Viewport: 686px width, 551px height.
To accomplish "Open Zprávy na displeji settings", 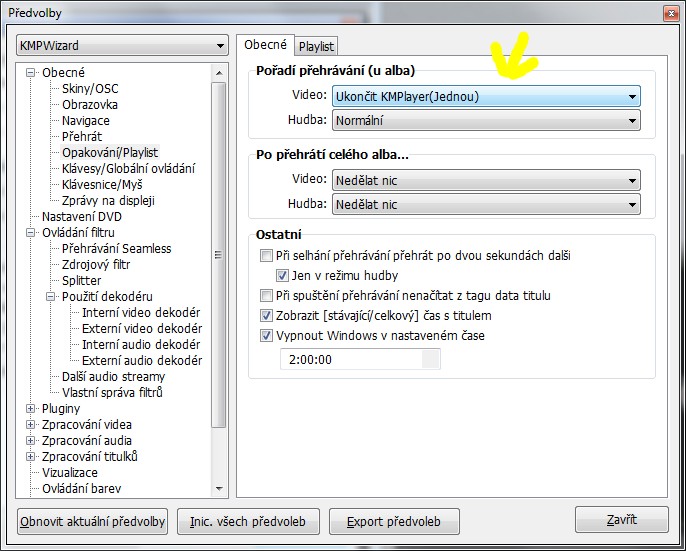I will (108, 200).
